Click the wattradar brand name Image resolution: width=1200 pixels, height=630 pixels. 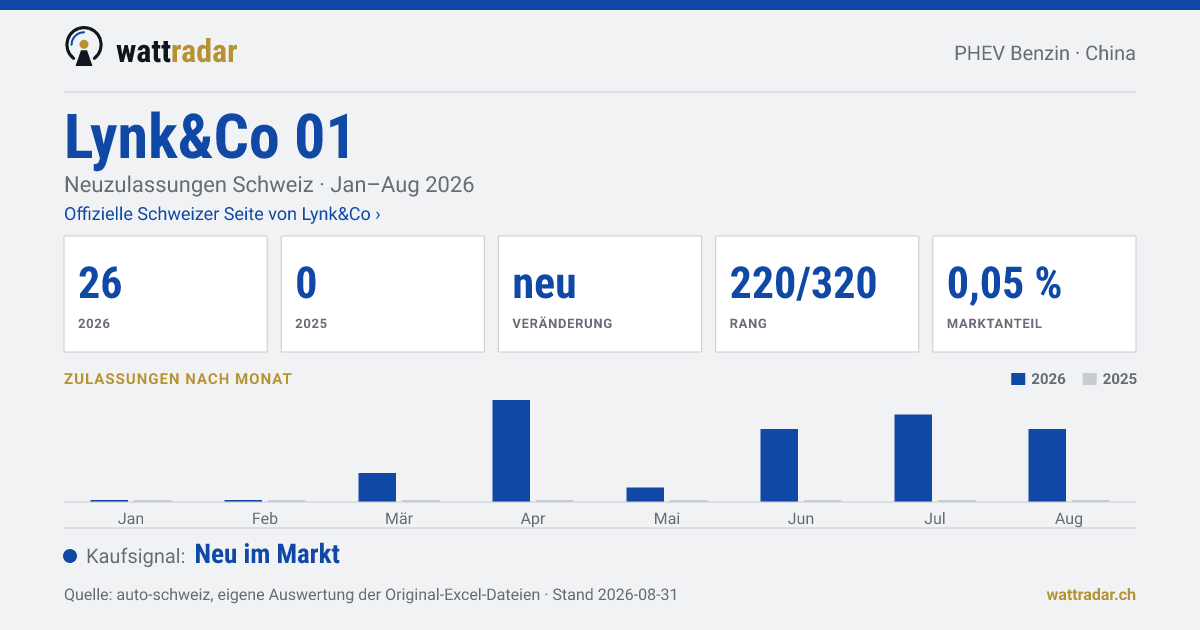(176, 51)
